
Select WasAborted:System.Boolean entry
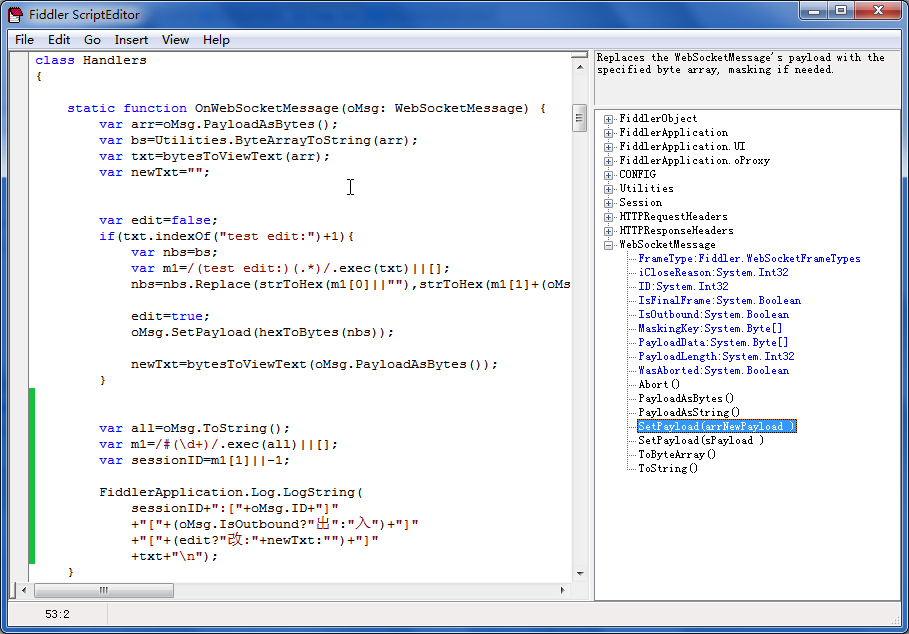713,370
